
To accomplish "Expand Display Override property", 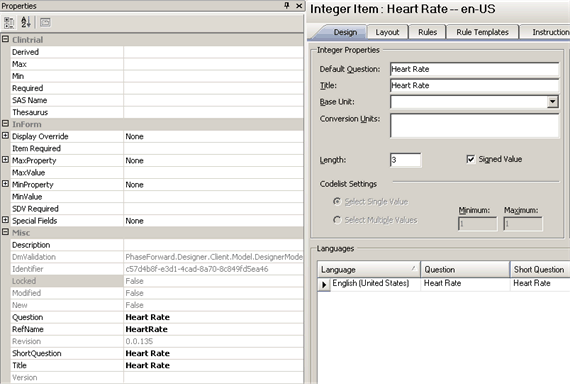I will coord(5,136).
